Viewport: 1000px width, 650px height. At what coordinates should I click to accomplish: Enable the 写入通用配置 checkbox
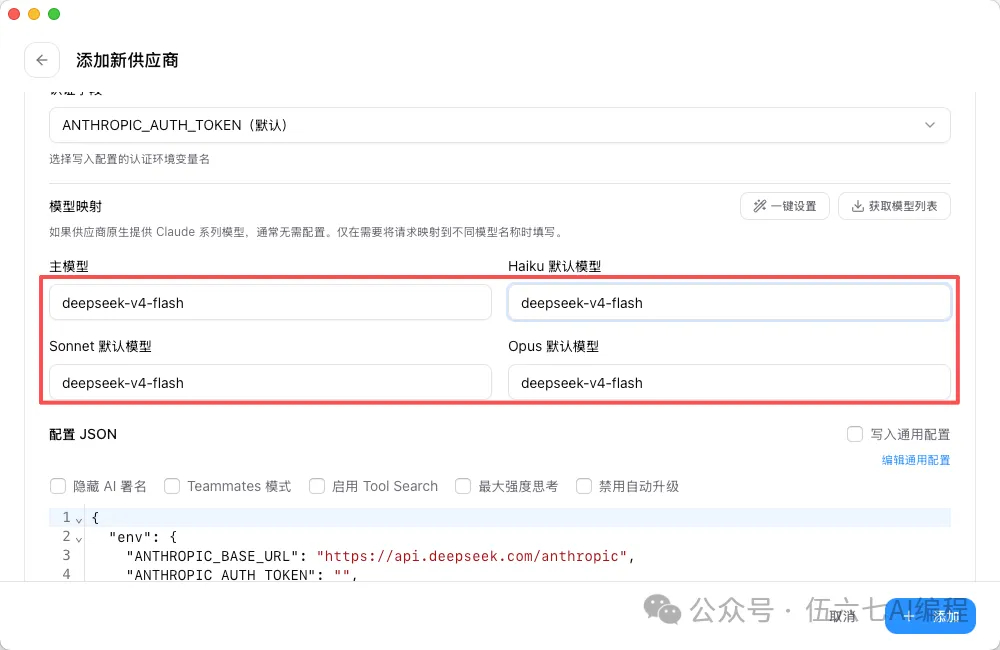tap(855, 434)
